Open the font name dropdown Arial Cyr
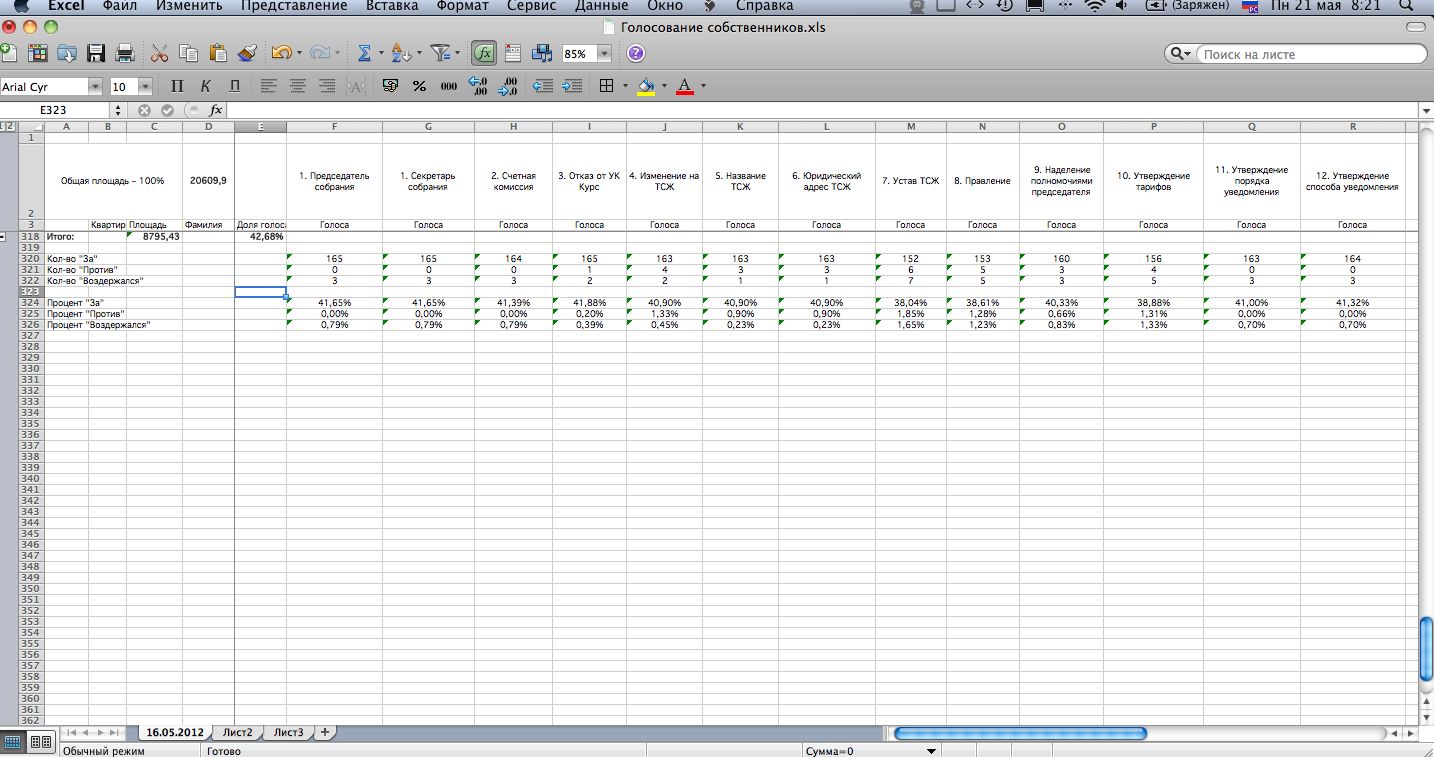1434x757 pixels. pos(95,87)
